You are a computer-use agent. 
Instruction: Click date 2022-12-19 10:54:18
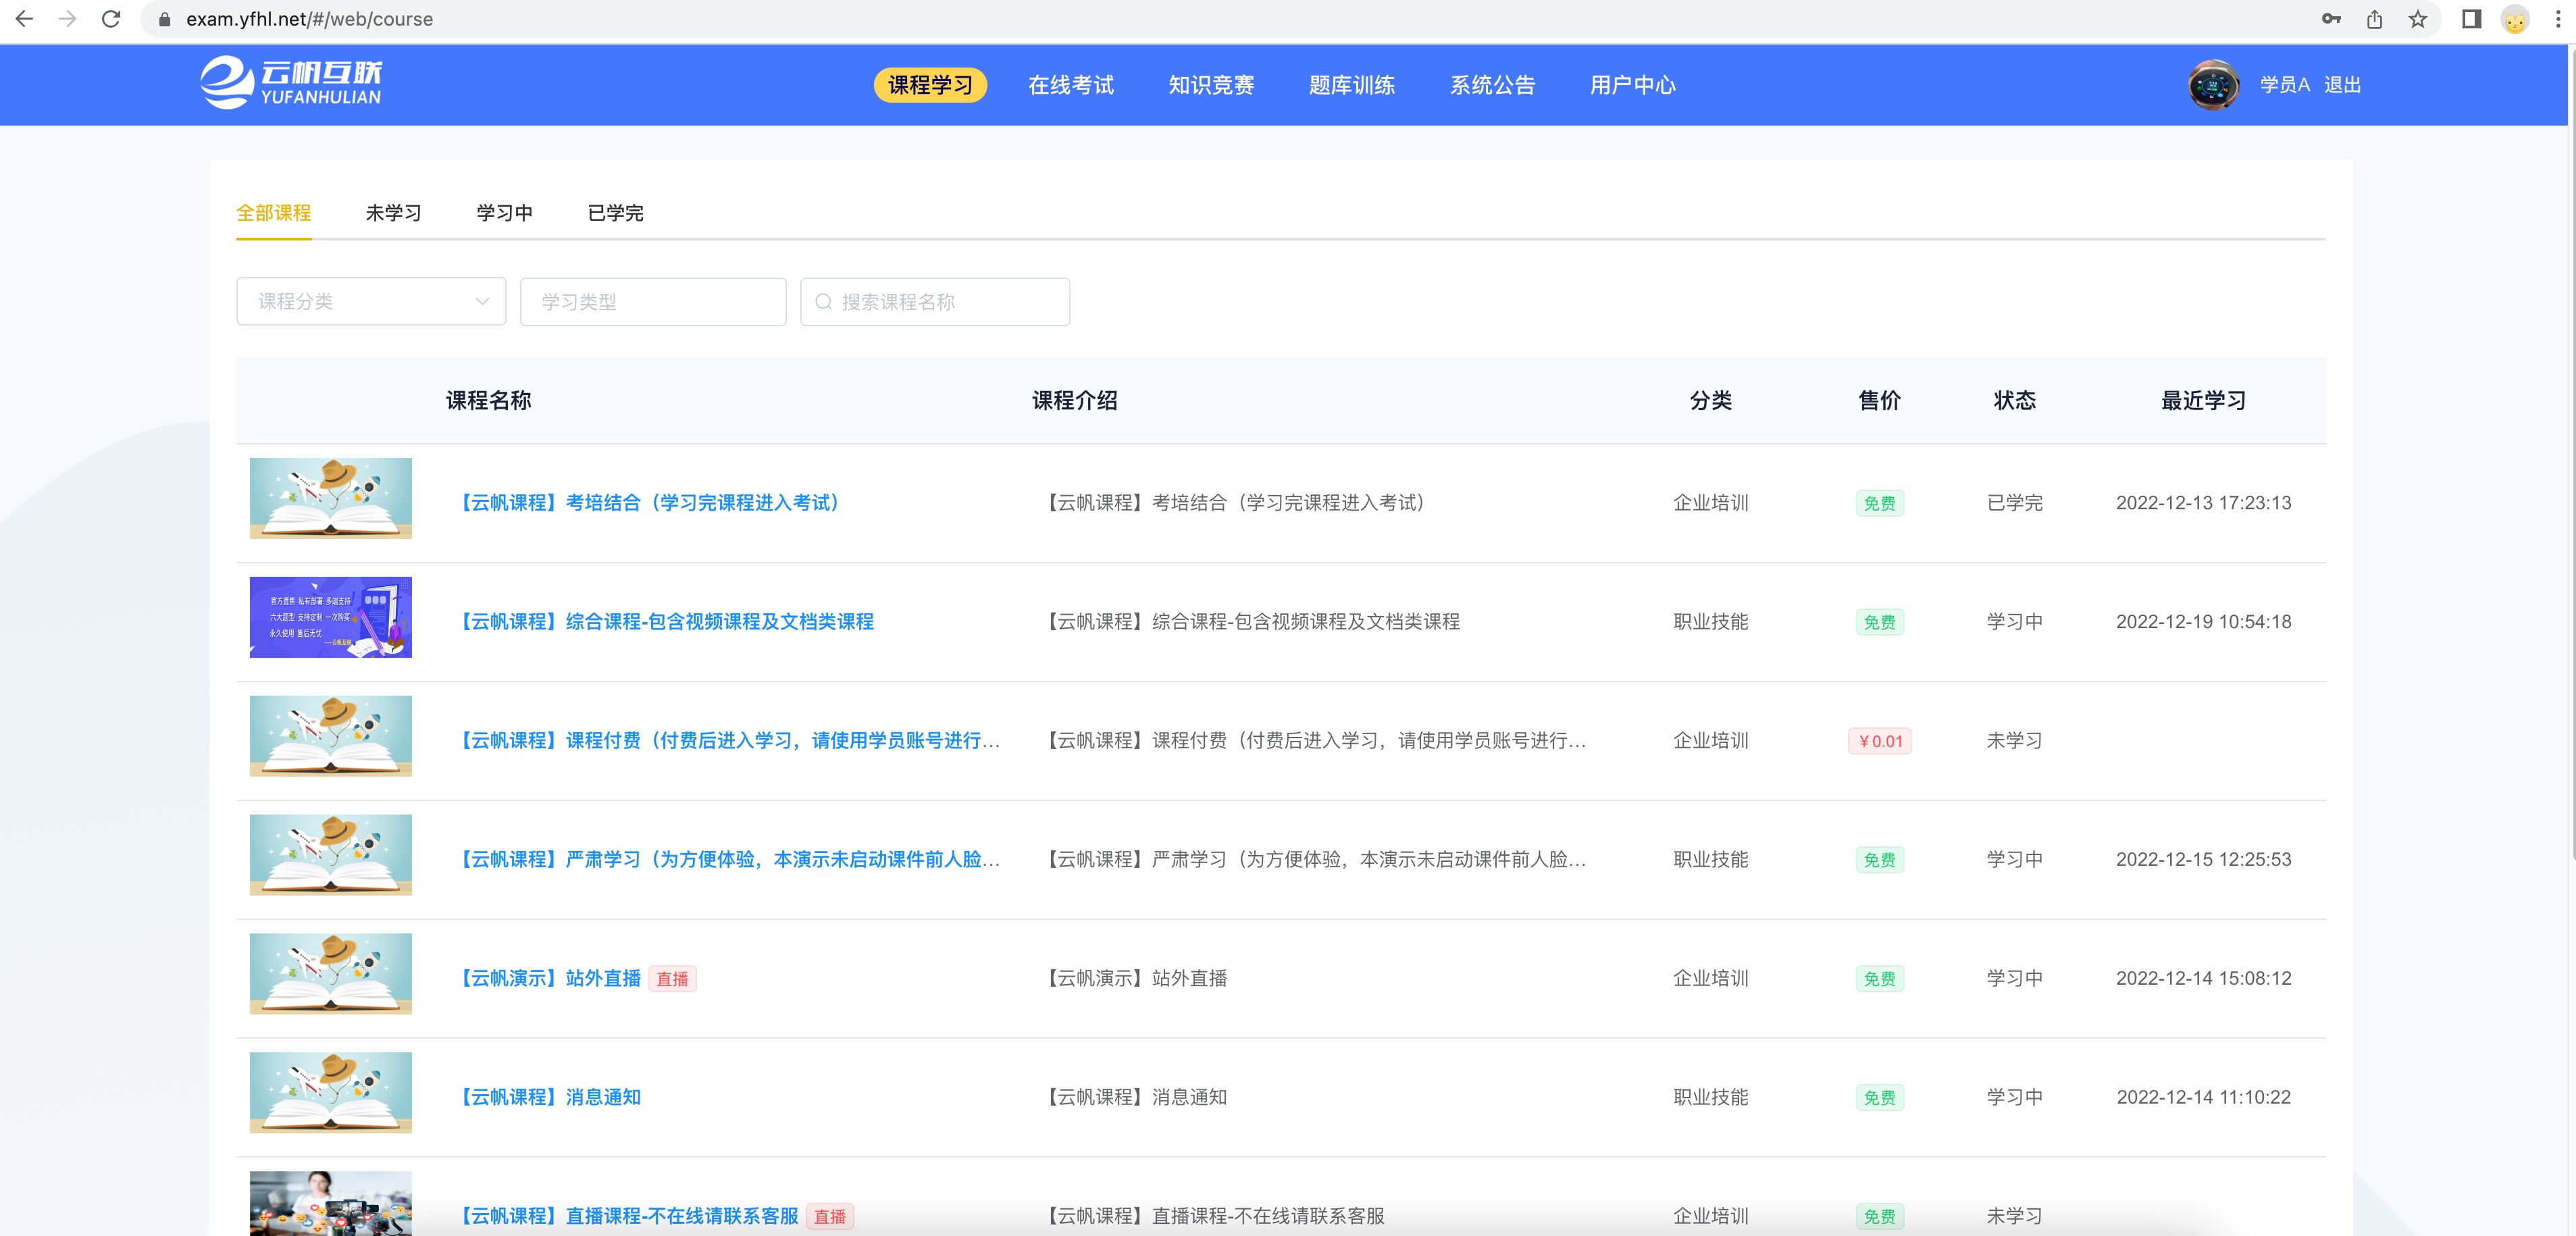(x=2203, y=622)
